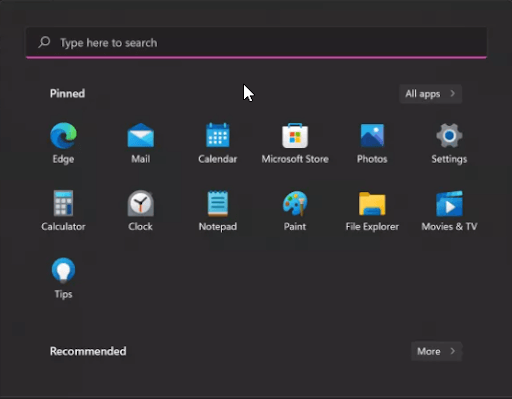The image size is (512, 399).
Task: Launch Movies & TV
Action: tap(449, 211)
